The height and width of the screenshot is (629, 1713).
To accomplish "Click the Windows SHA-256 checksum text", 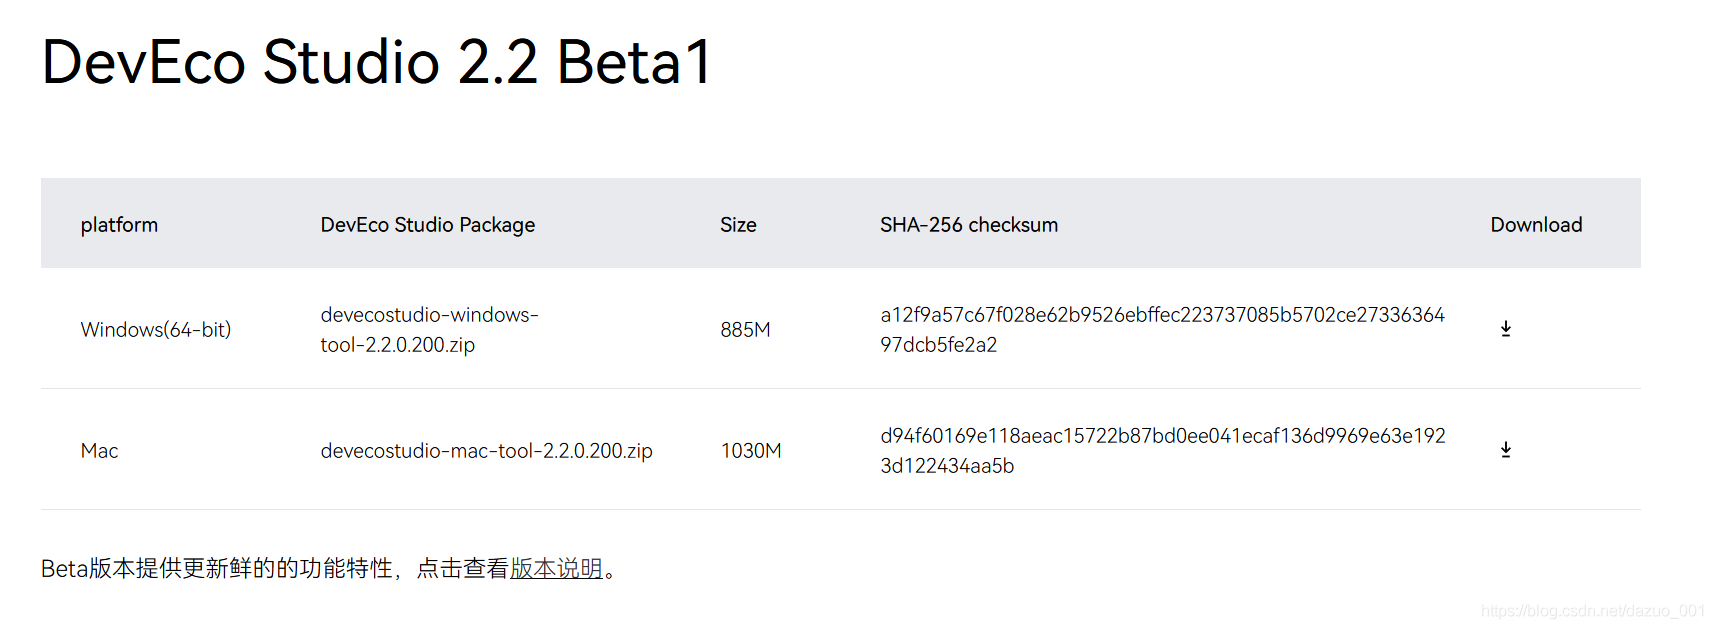I will pos(1162,329).
